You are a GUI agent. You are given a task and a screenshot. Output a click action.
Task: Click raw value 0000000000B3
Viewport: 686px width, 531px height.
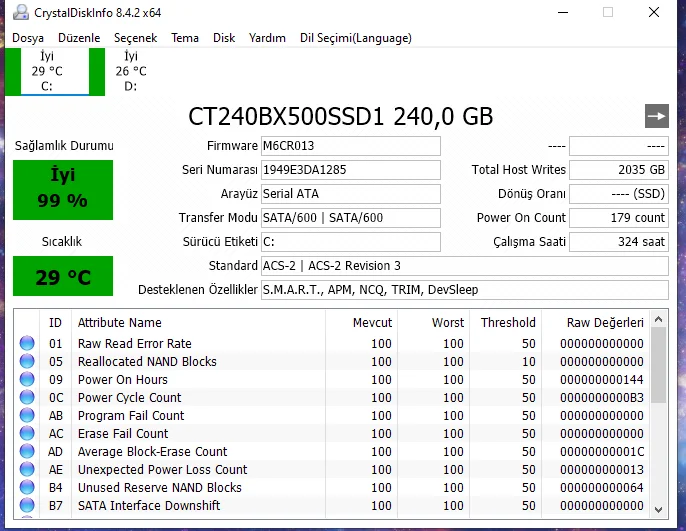pos(602,398)
